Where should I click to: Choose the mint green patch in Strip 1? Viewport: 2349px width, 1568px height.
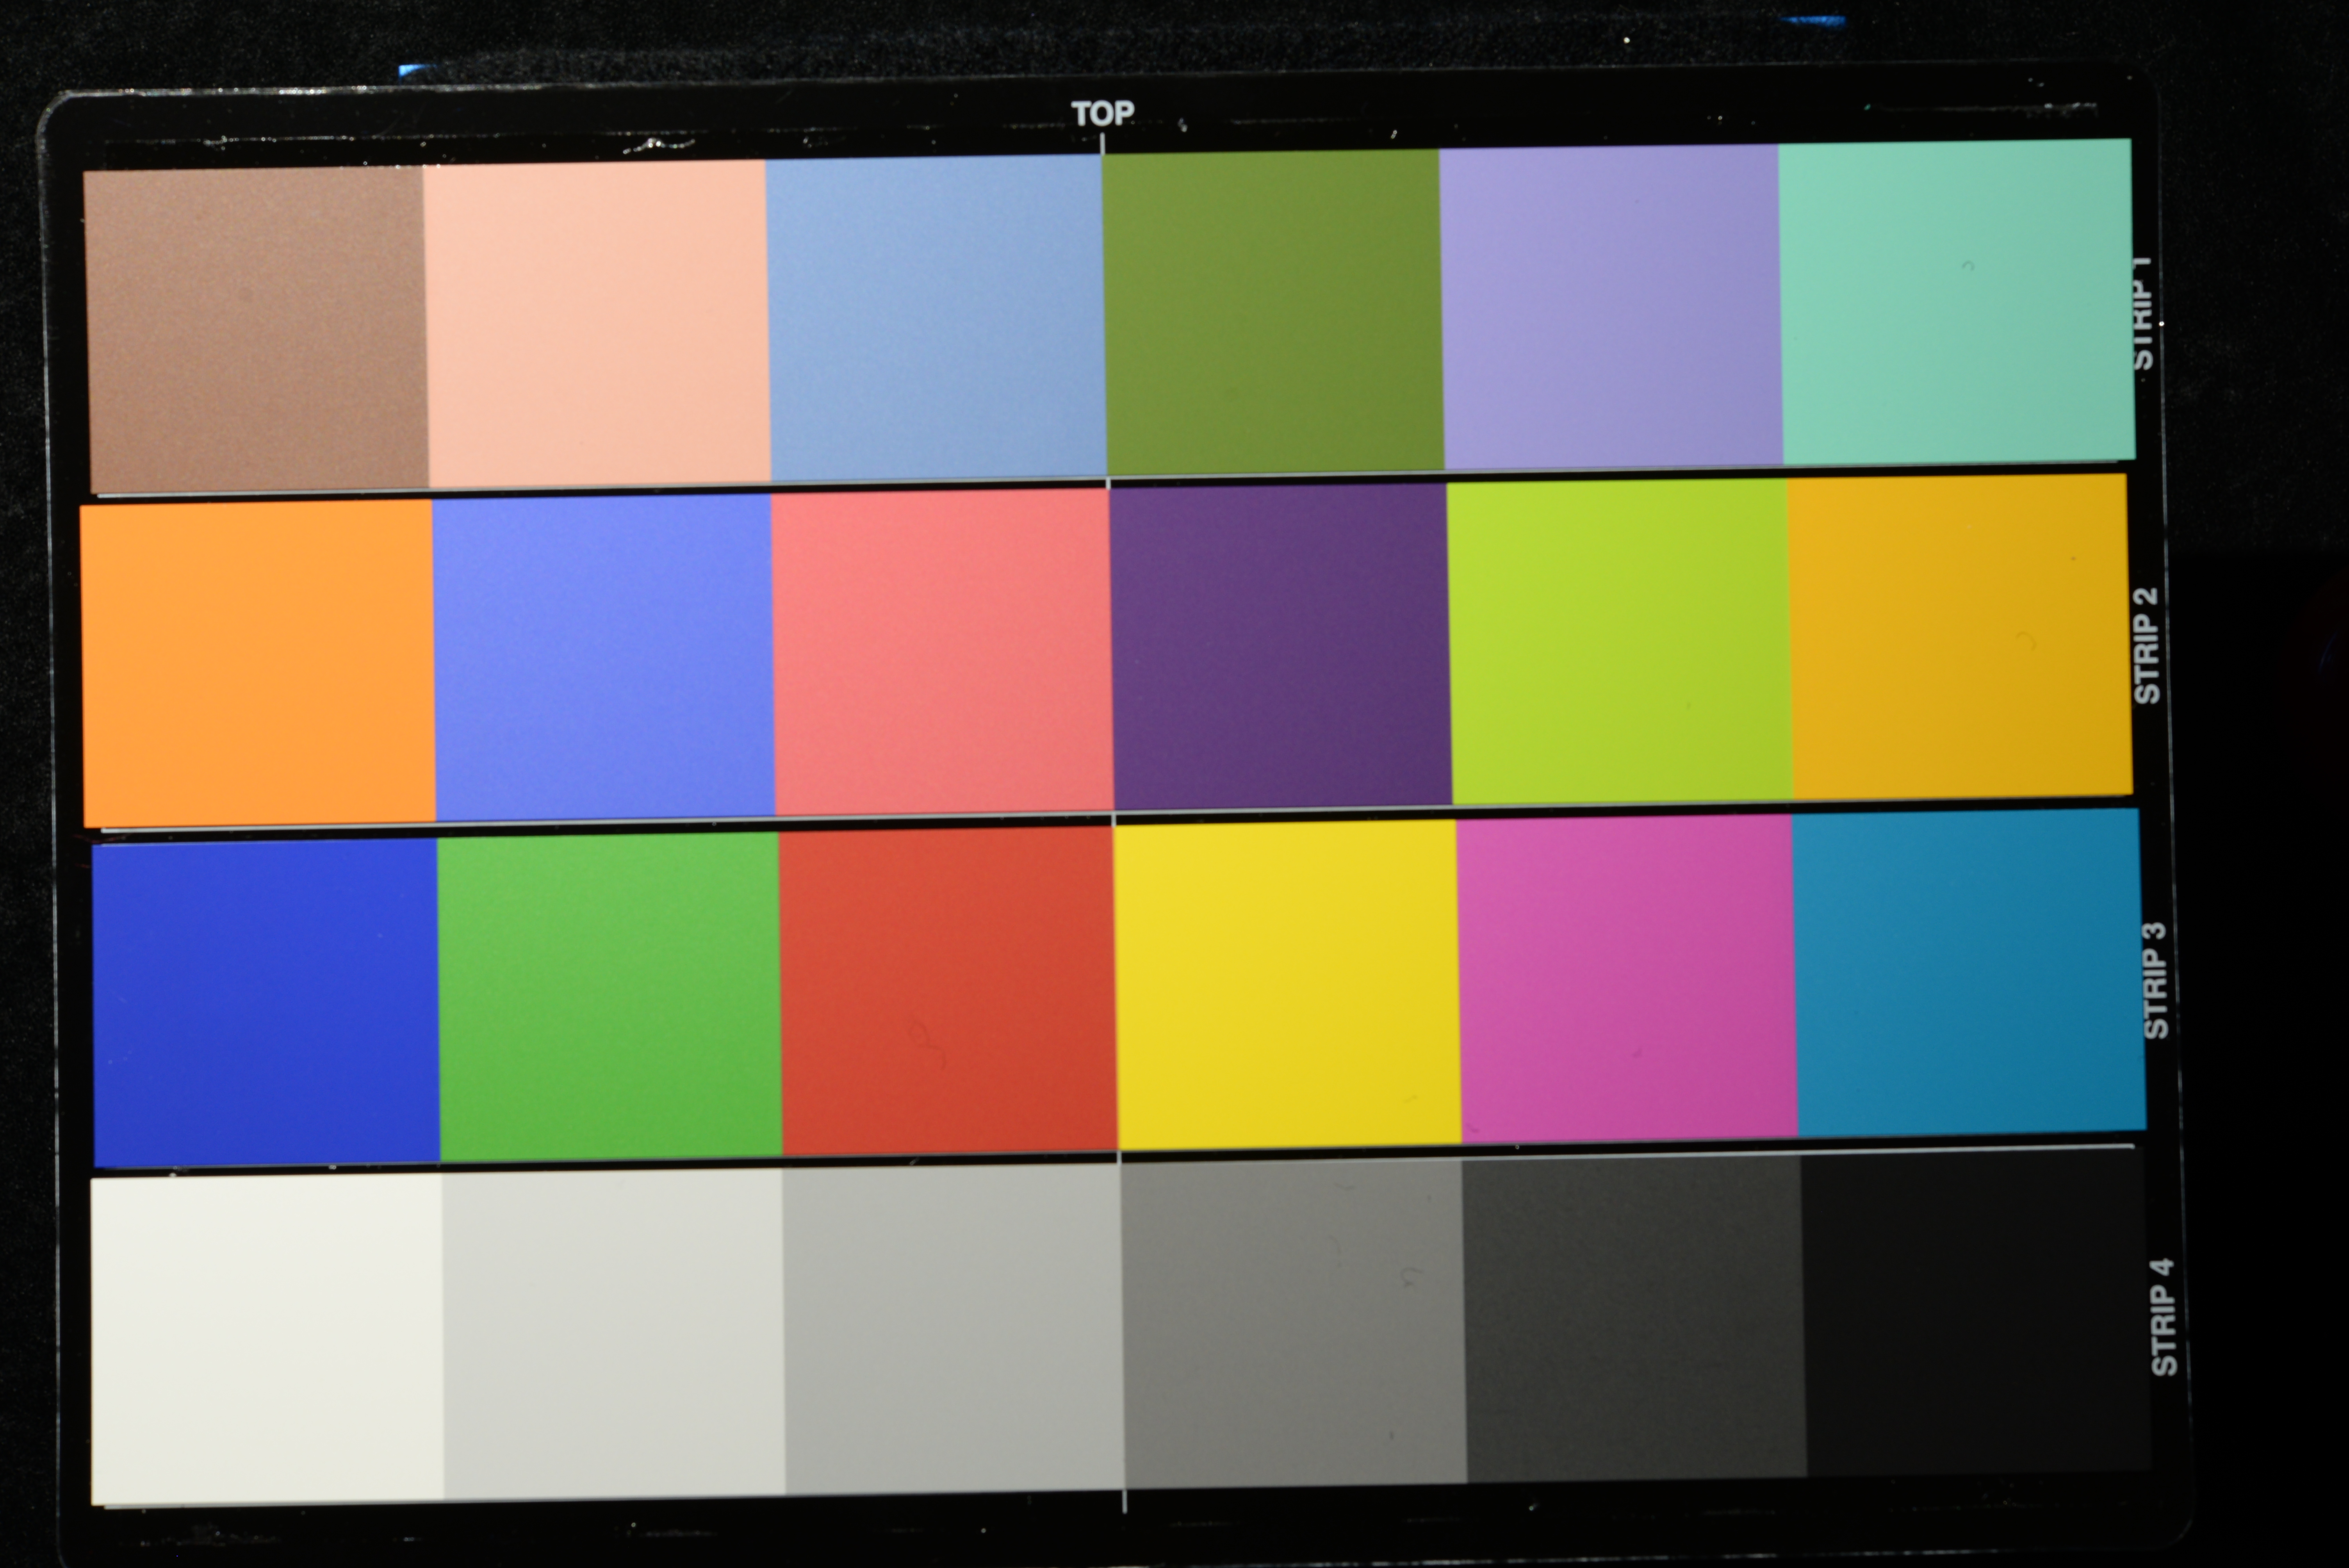pyautogui.click(x=1957, y=301)
